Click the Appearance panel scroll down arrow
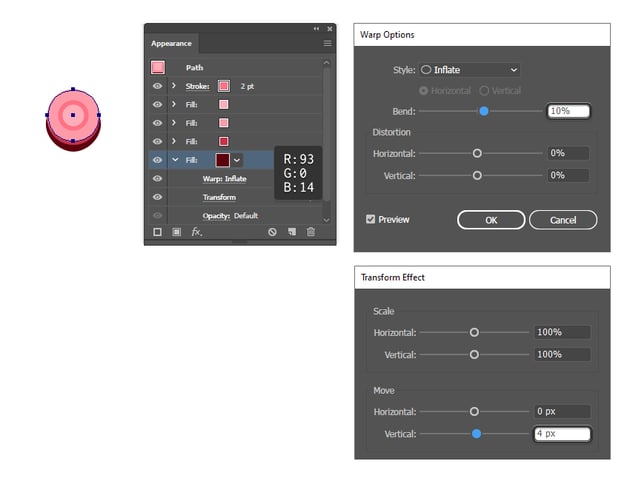Viewport: 630px width, 481px height. (326, 220)
